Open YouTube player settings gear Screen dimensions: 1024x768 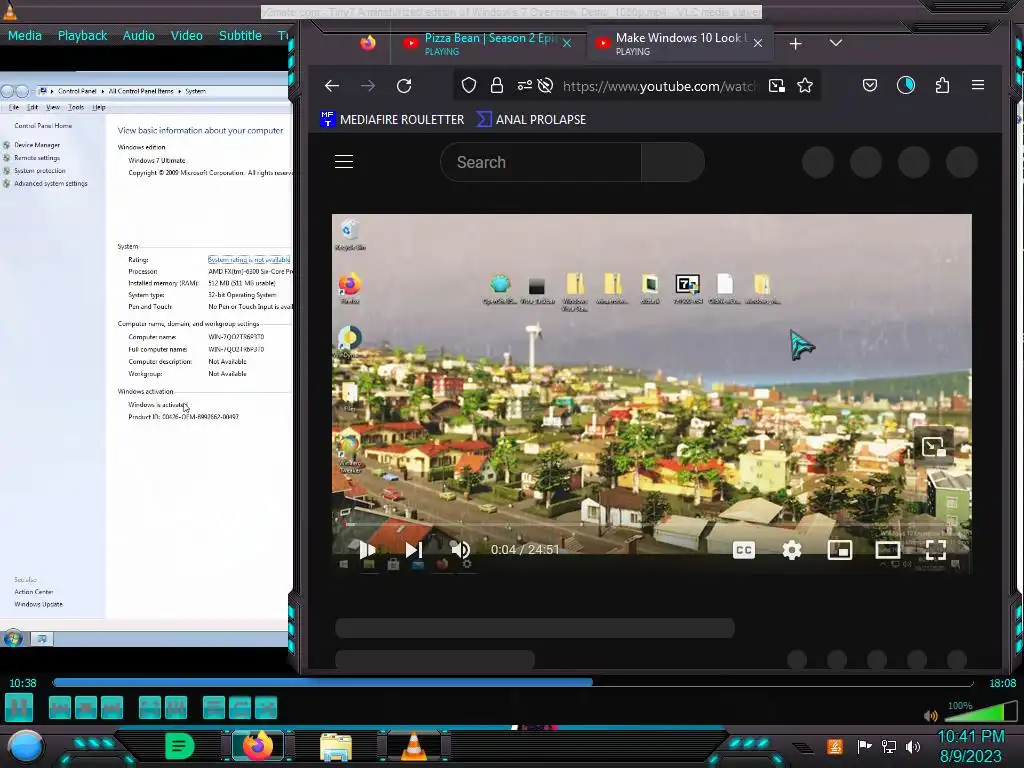[x=792, y=550]
